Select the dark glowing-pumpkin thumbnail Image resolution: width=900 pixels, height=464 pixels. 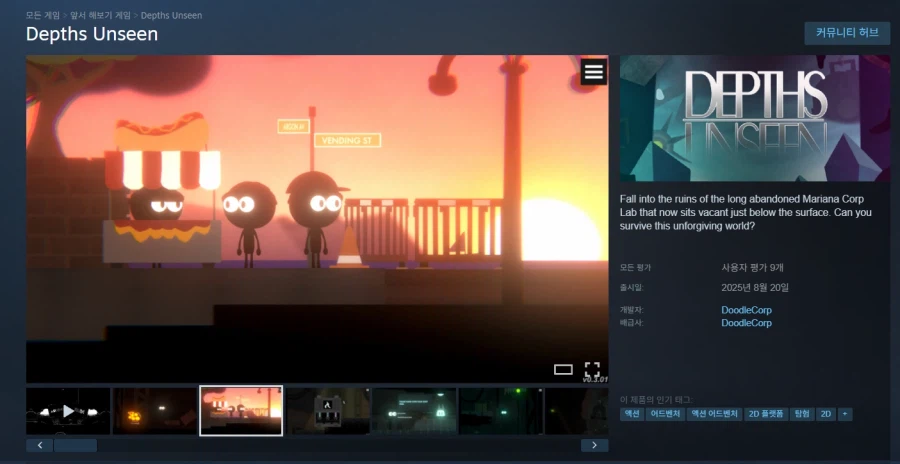click(154, 411)
